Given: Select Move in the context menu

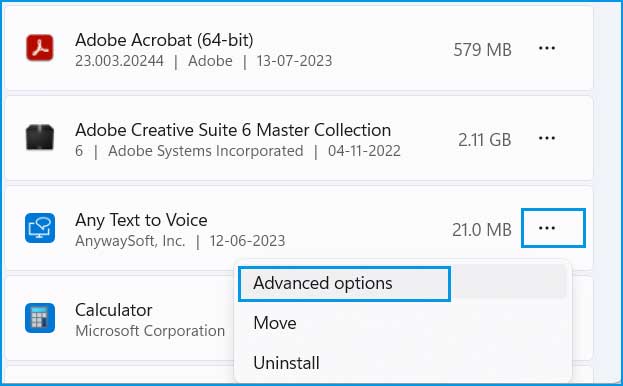Looking at the screenshot, I should [275, 323].
